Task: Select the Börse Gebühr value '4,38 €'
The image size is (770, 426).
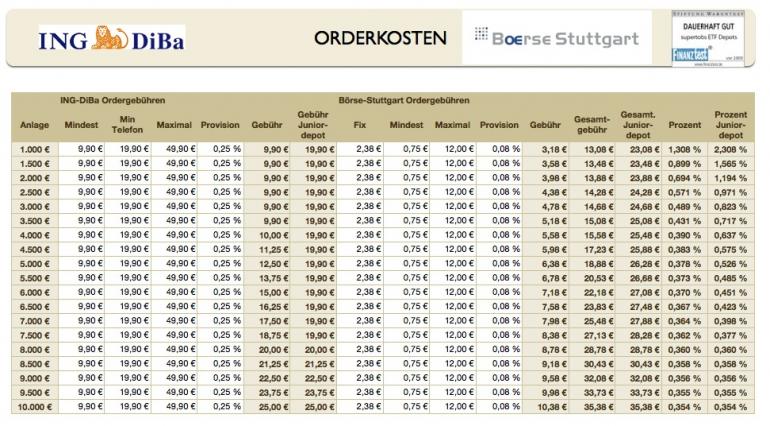Action: click(x=554, y=192)
